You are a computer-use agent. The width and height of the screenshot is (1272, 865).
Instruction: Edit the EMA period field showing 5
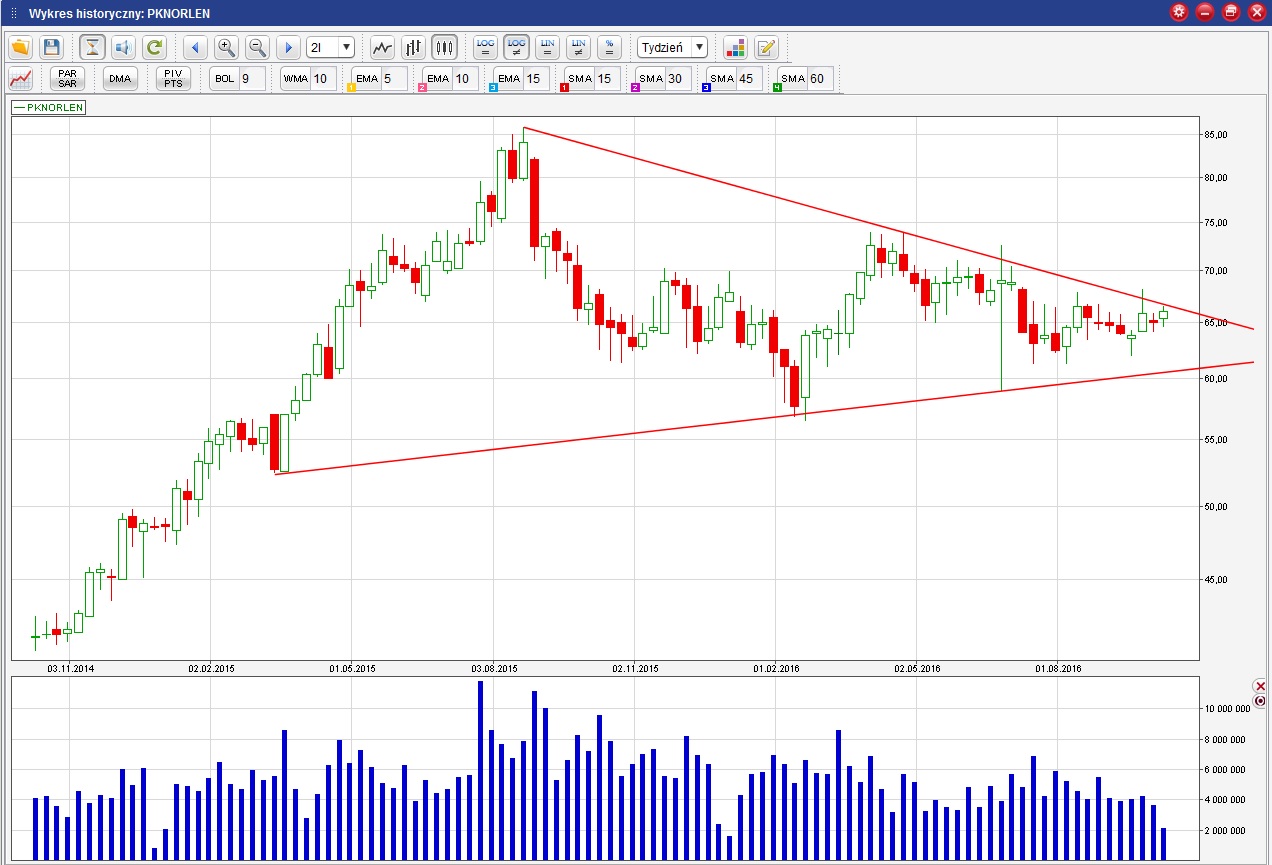[394, 78]
